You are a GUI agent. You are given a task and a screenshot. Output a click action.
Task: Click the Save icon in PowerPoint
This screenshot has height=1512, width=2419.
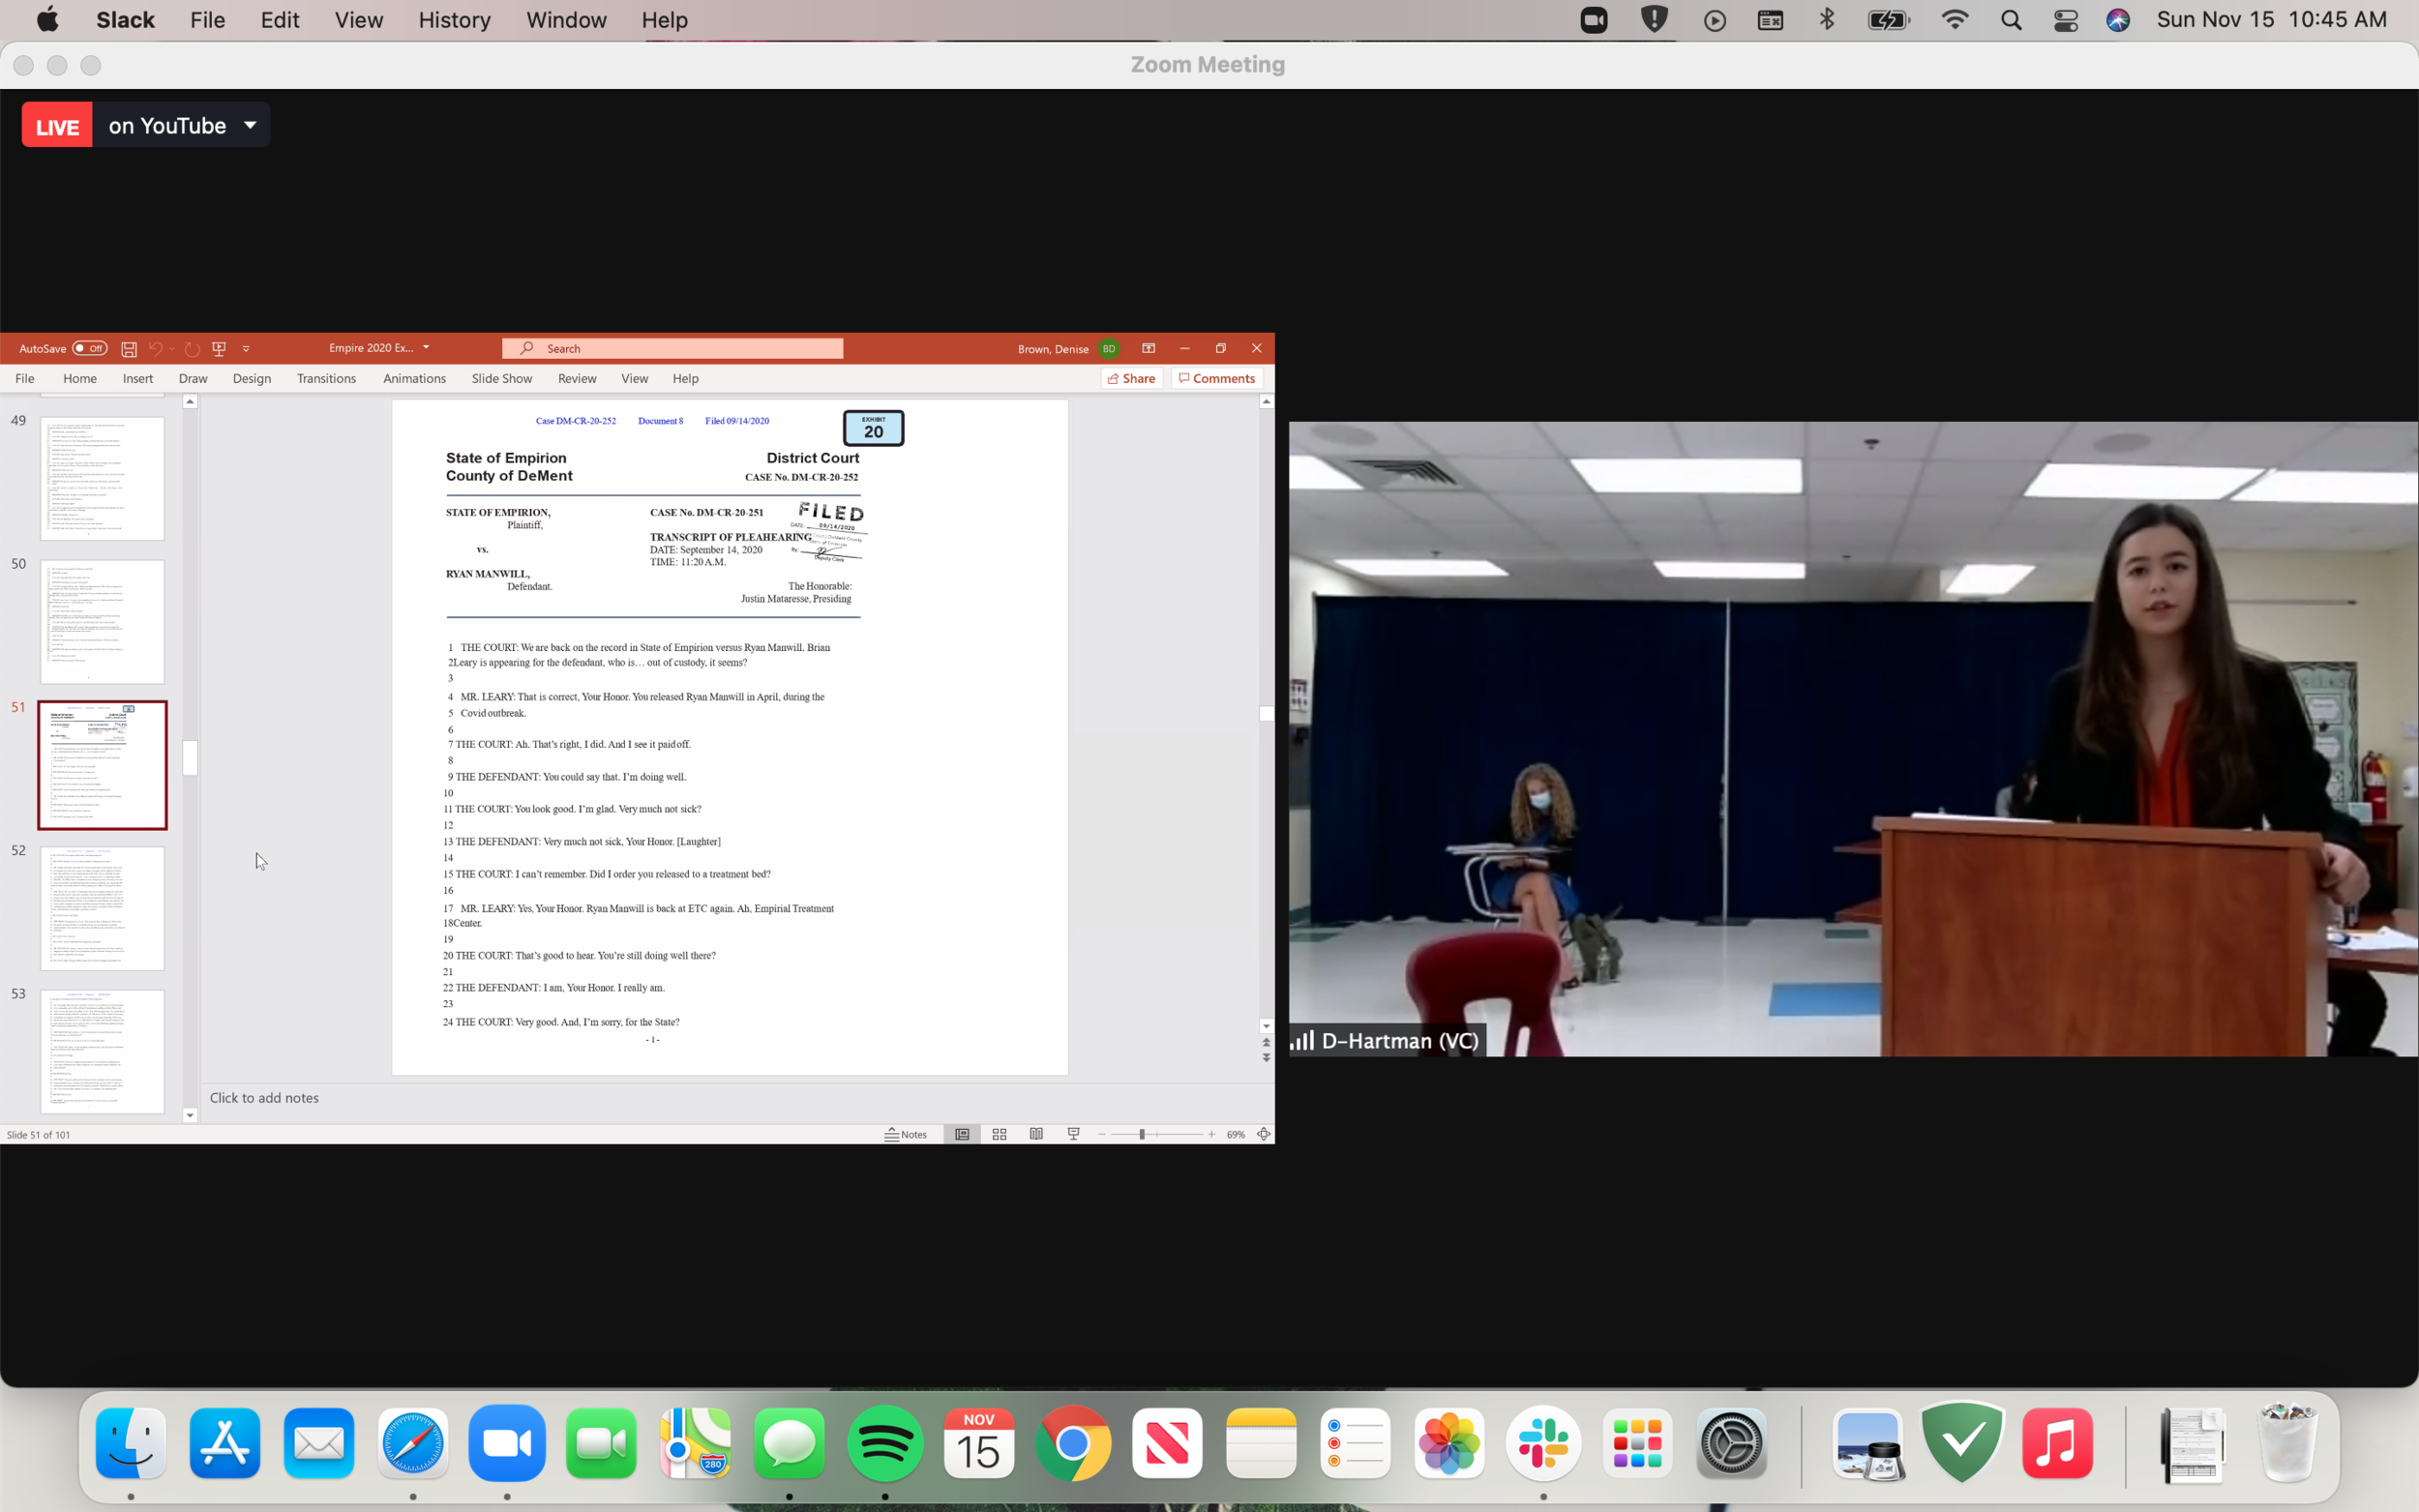click(129, 349)
